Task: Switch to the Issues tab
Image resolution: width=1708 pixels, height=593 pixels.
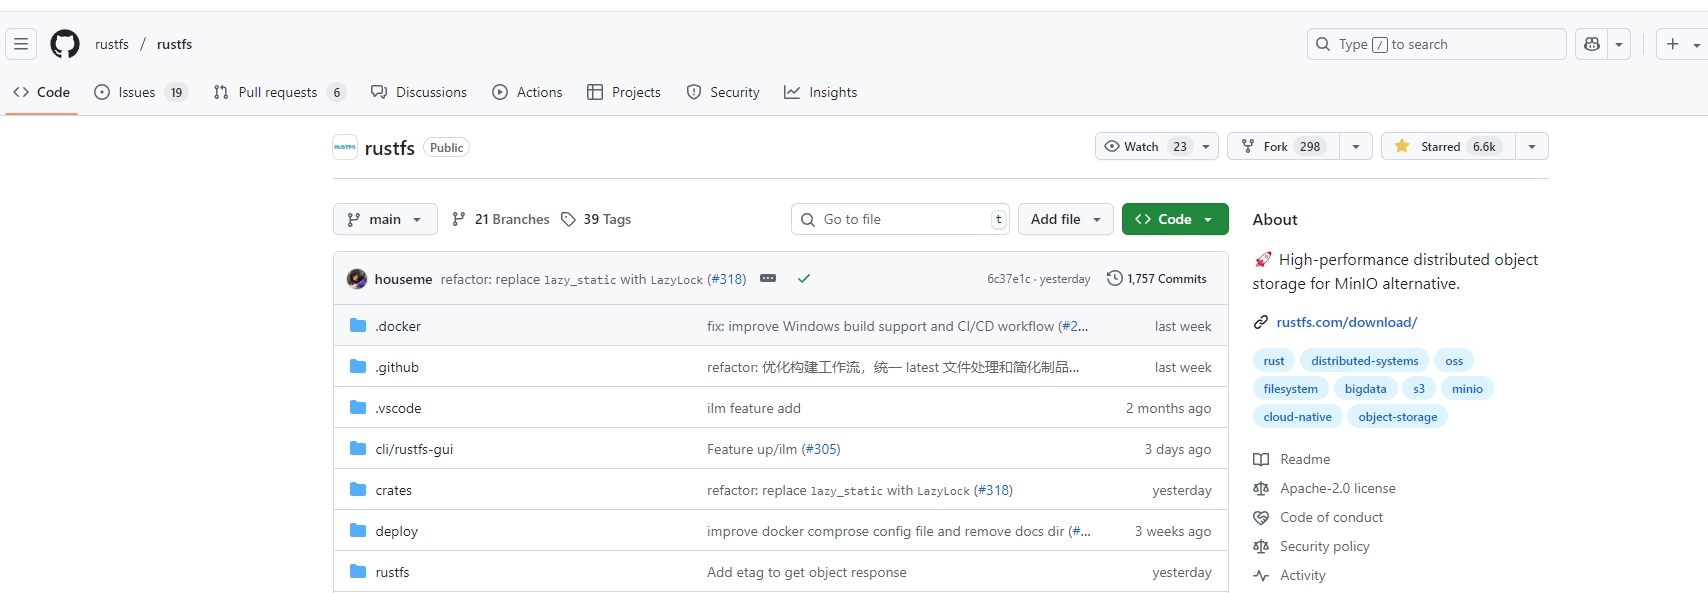Action: pos(141,92)
